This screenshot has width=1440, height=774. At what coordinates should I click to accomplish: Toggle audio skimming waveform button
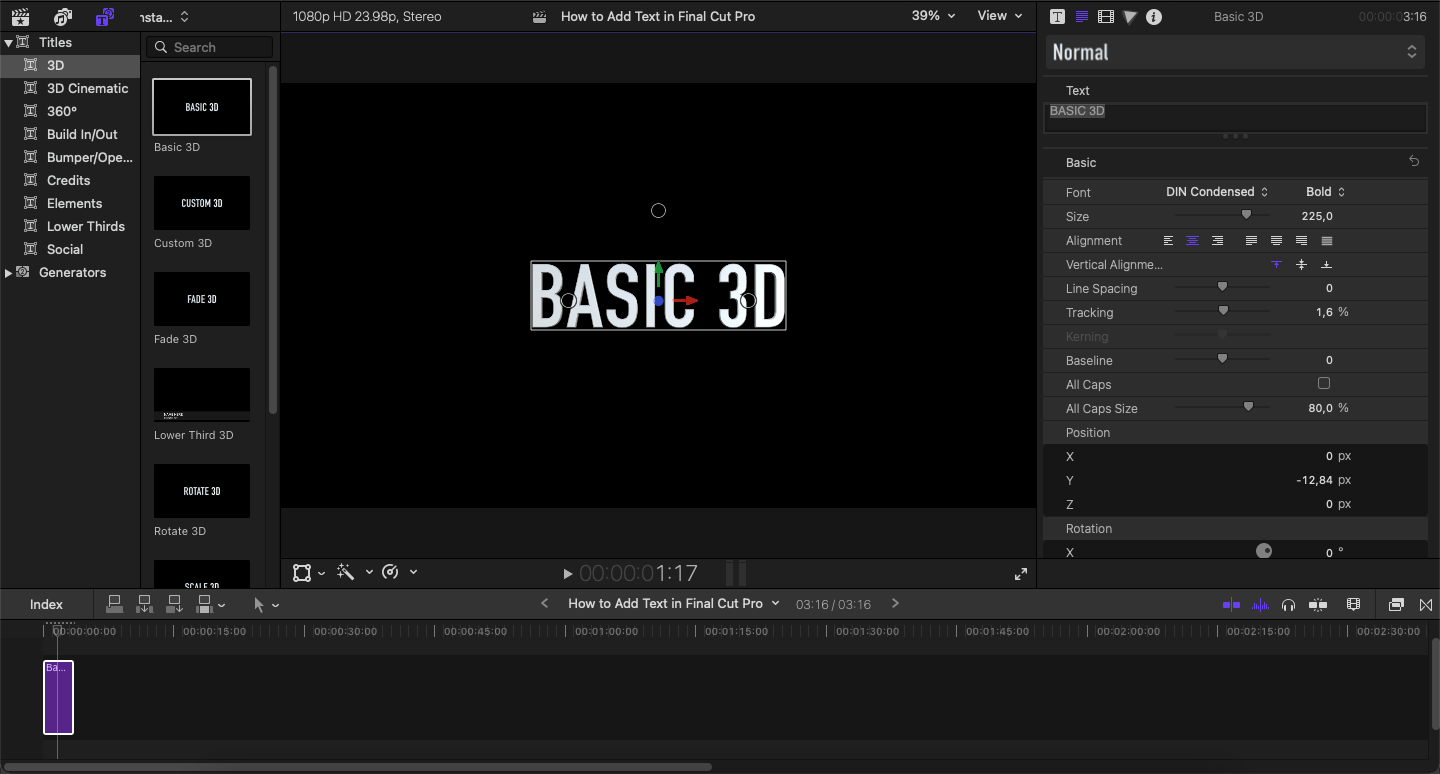[1260, 605]
